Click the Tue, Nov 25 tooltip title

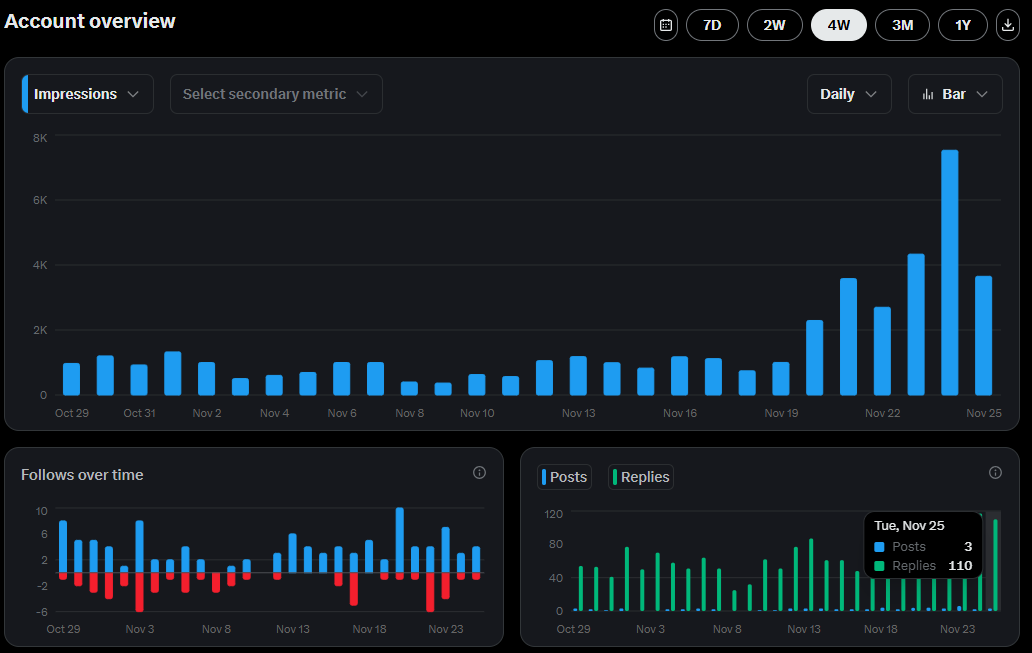[909, 525]
